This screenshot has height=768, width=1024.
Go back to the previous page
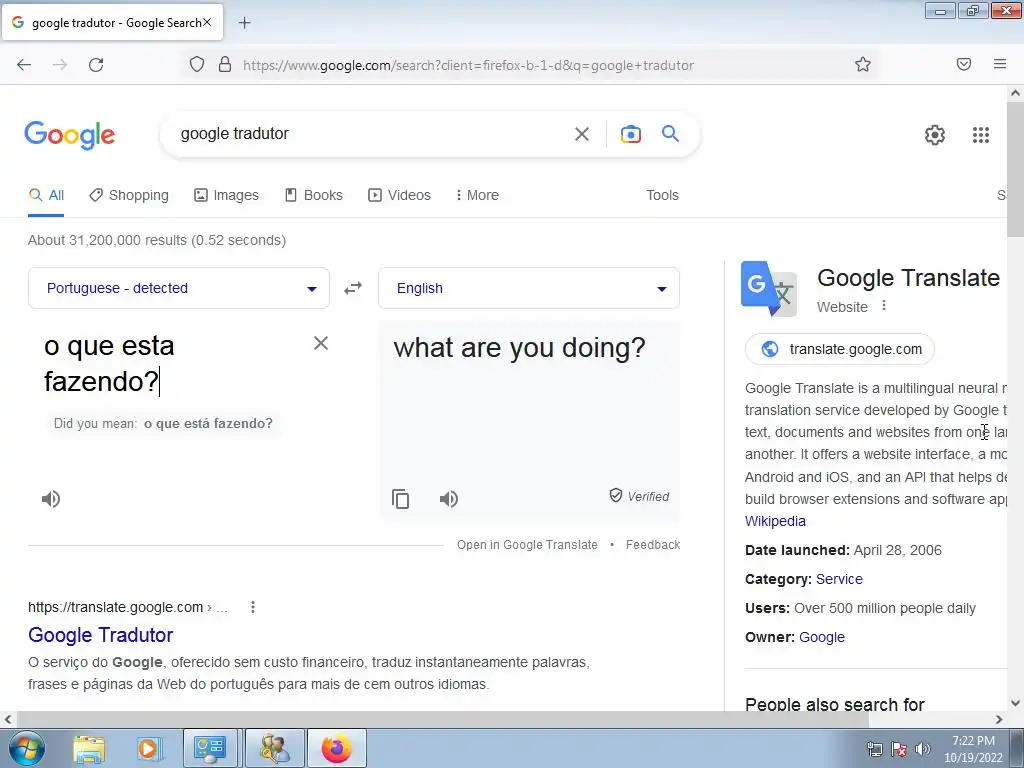click(x=24, y=65)
